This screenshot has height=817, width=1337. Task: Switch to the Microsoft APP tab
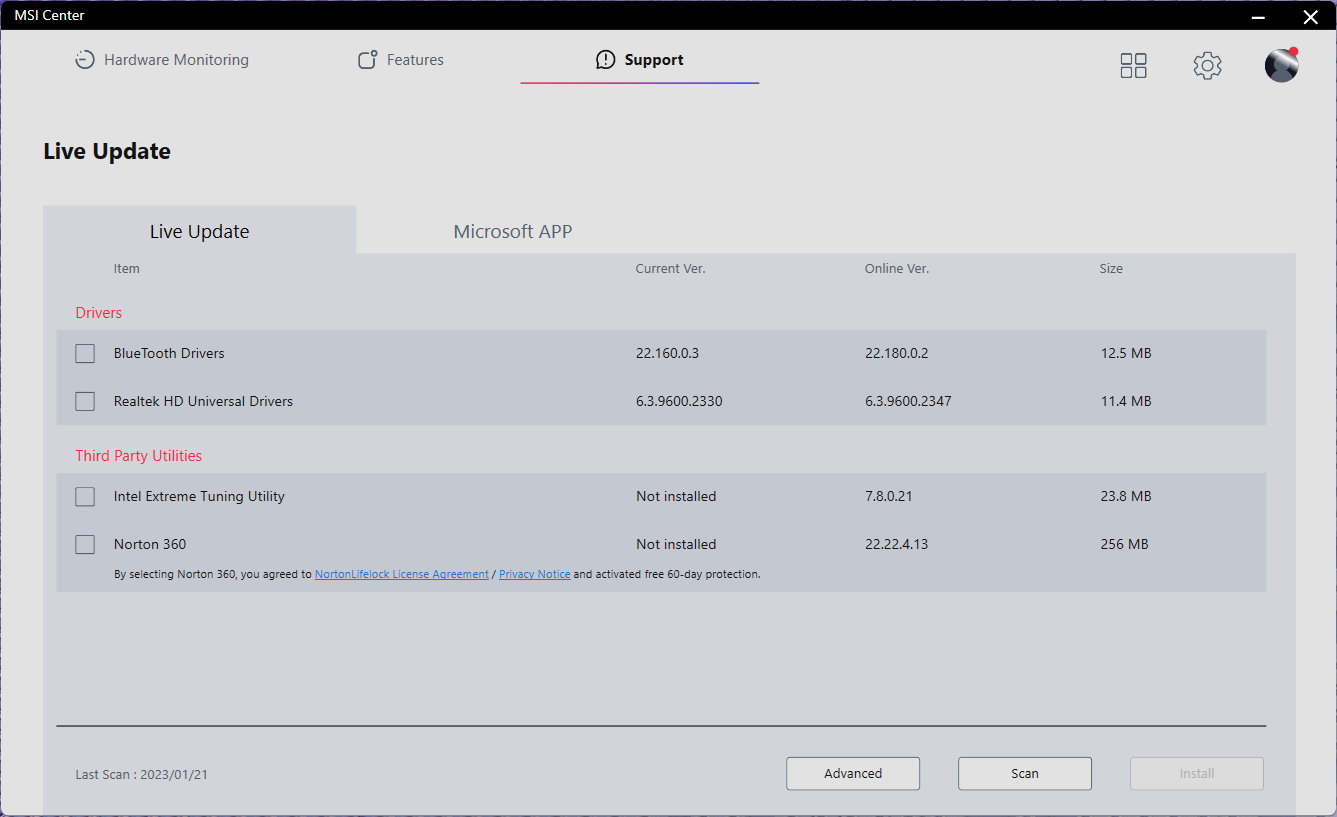coord(513,231)
